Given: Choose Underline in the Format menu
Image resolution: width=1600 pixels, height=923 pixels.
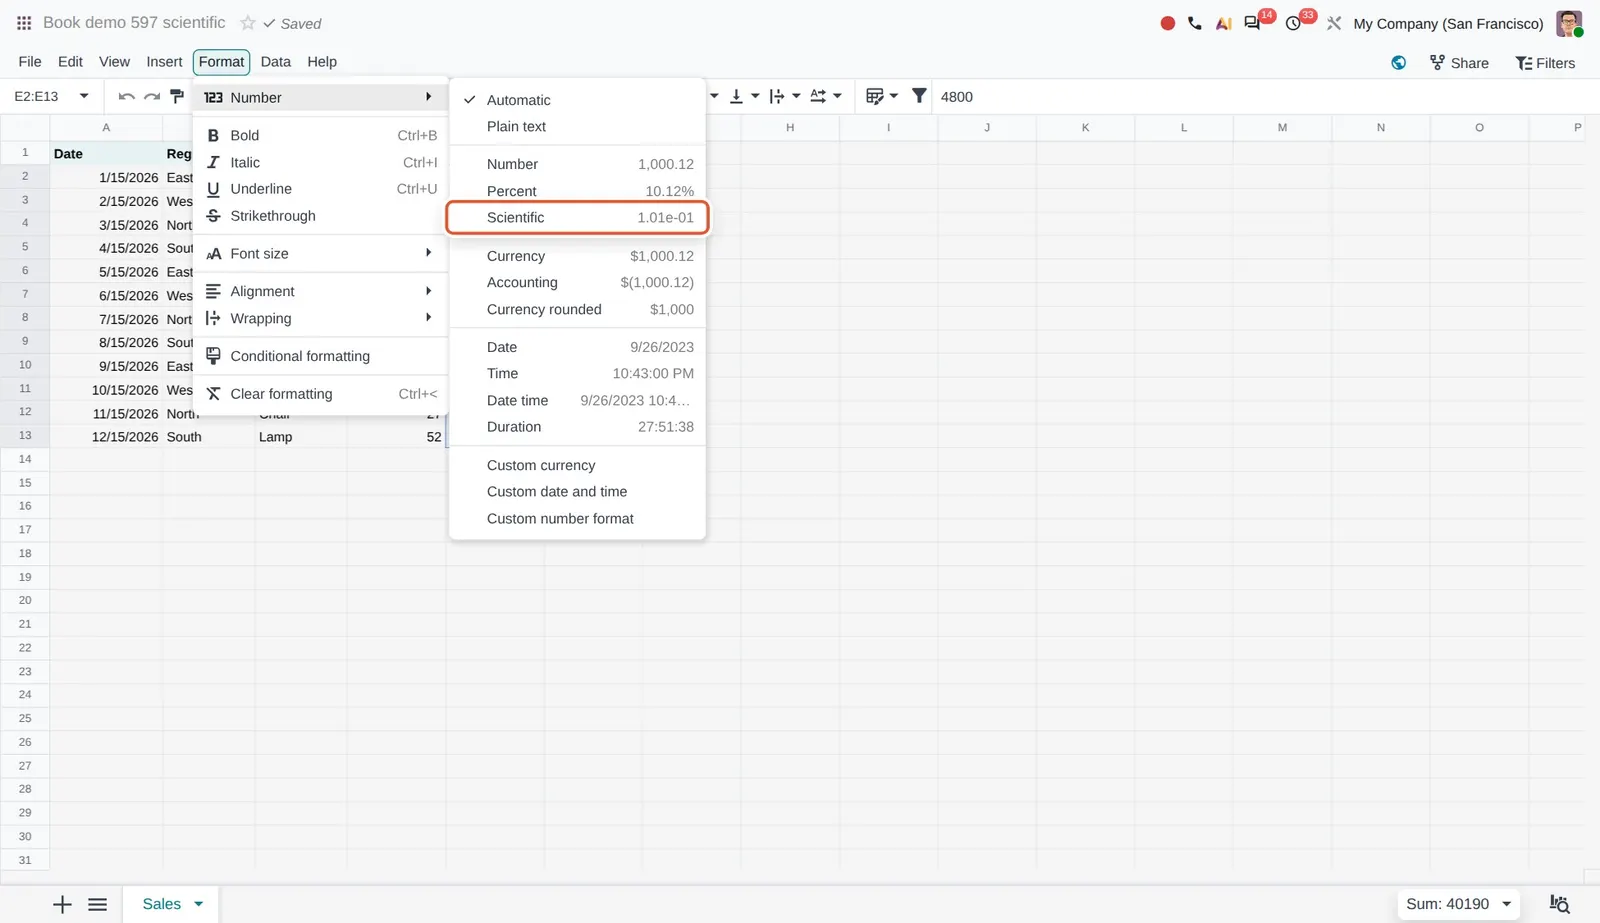Looking at the screenshot, I should (x=320, y=189).
